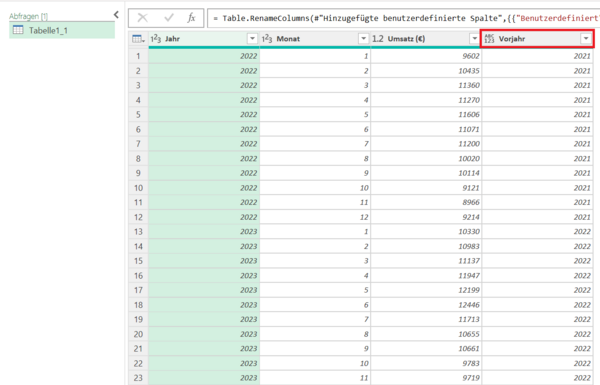Select row number 13
This screenshot has height=385, width=600.
(x=138, y=232)
